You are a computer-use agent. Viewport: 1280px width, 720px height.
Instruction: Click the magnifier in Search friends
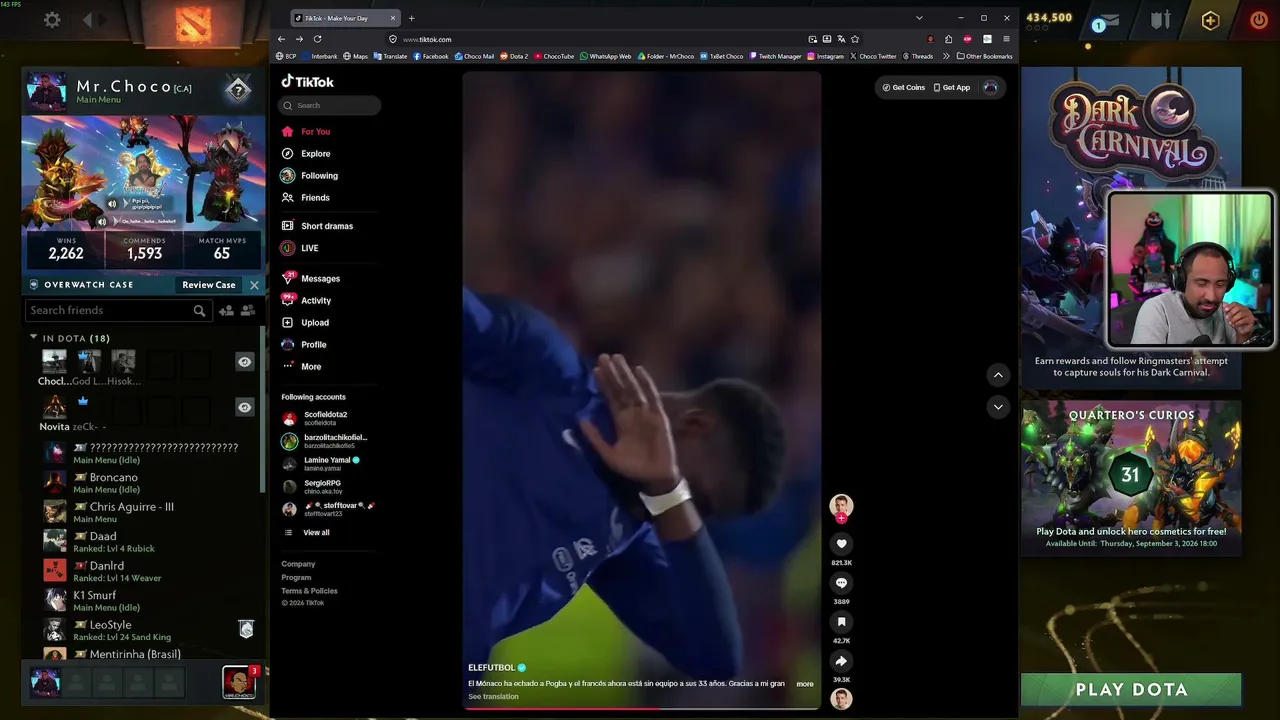pos(199,311)
